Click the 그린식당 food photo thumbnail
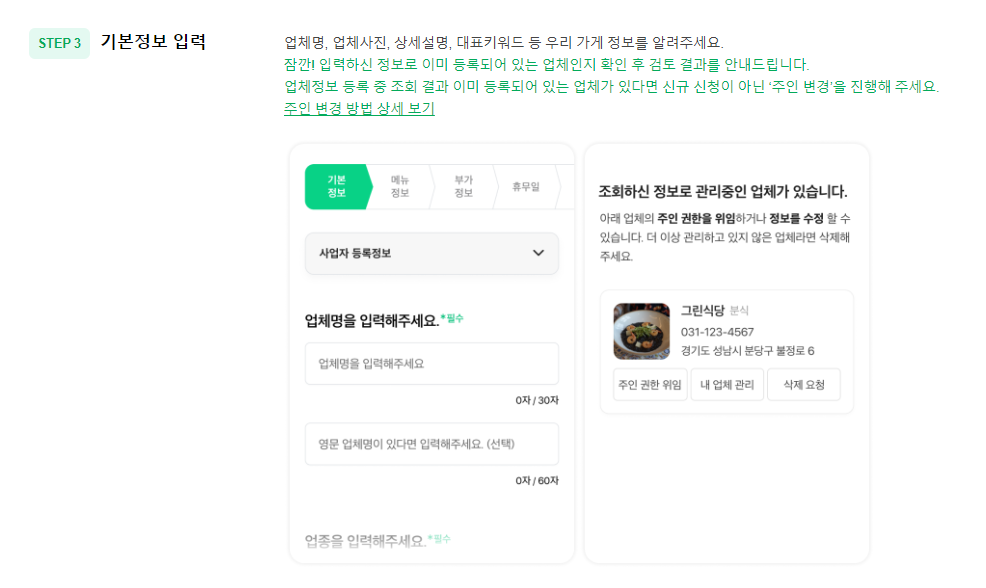The width and height of the screenshot is (986, 588). coord(640,330)
